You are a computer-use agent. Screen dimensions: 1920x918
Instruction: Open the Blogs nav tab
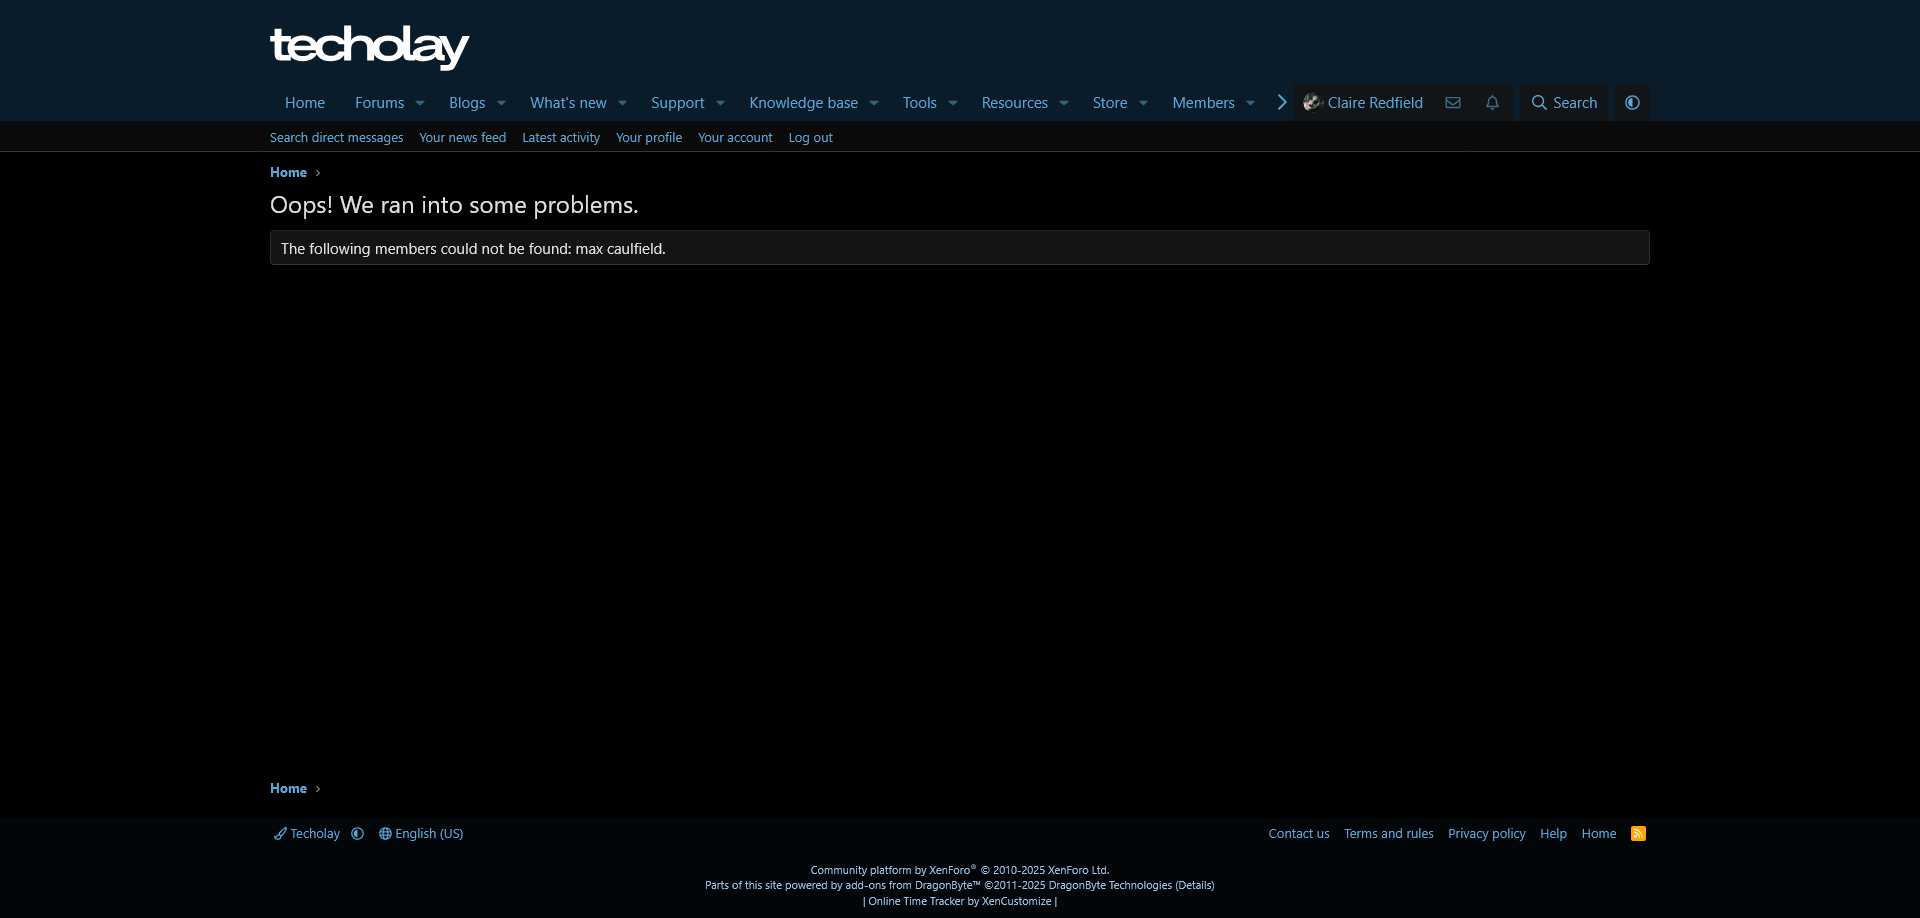pos(467,103)
